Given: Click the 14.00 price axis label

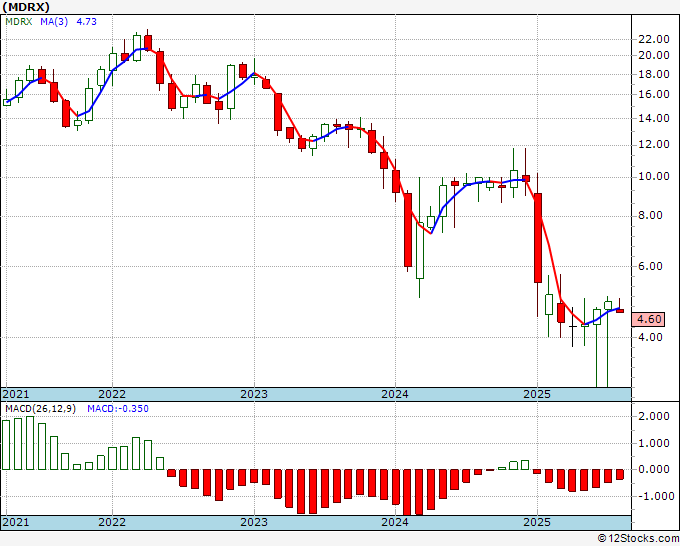Looking at the screenshot, I should (x=654, y=118).
